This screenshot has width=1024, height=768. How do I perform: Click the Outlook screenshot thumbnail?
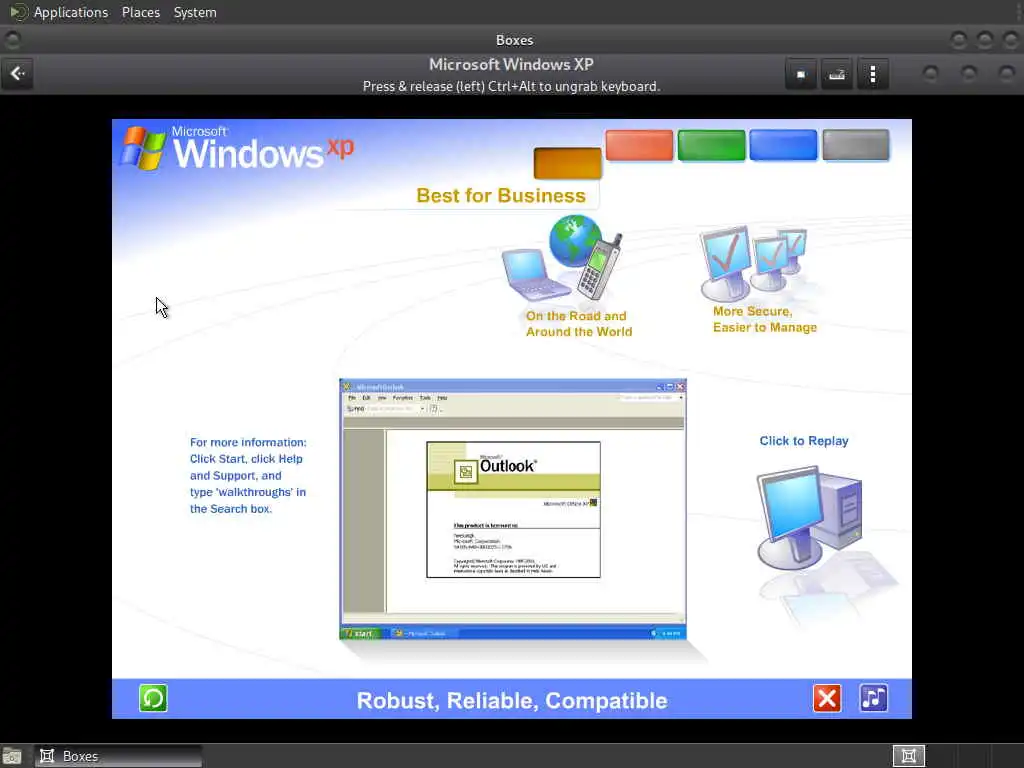point(513,509)
